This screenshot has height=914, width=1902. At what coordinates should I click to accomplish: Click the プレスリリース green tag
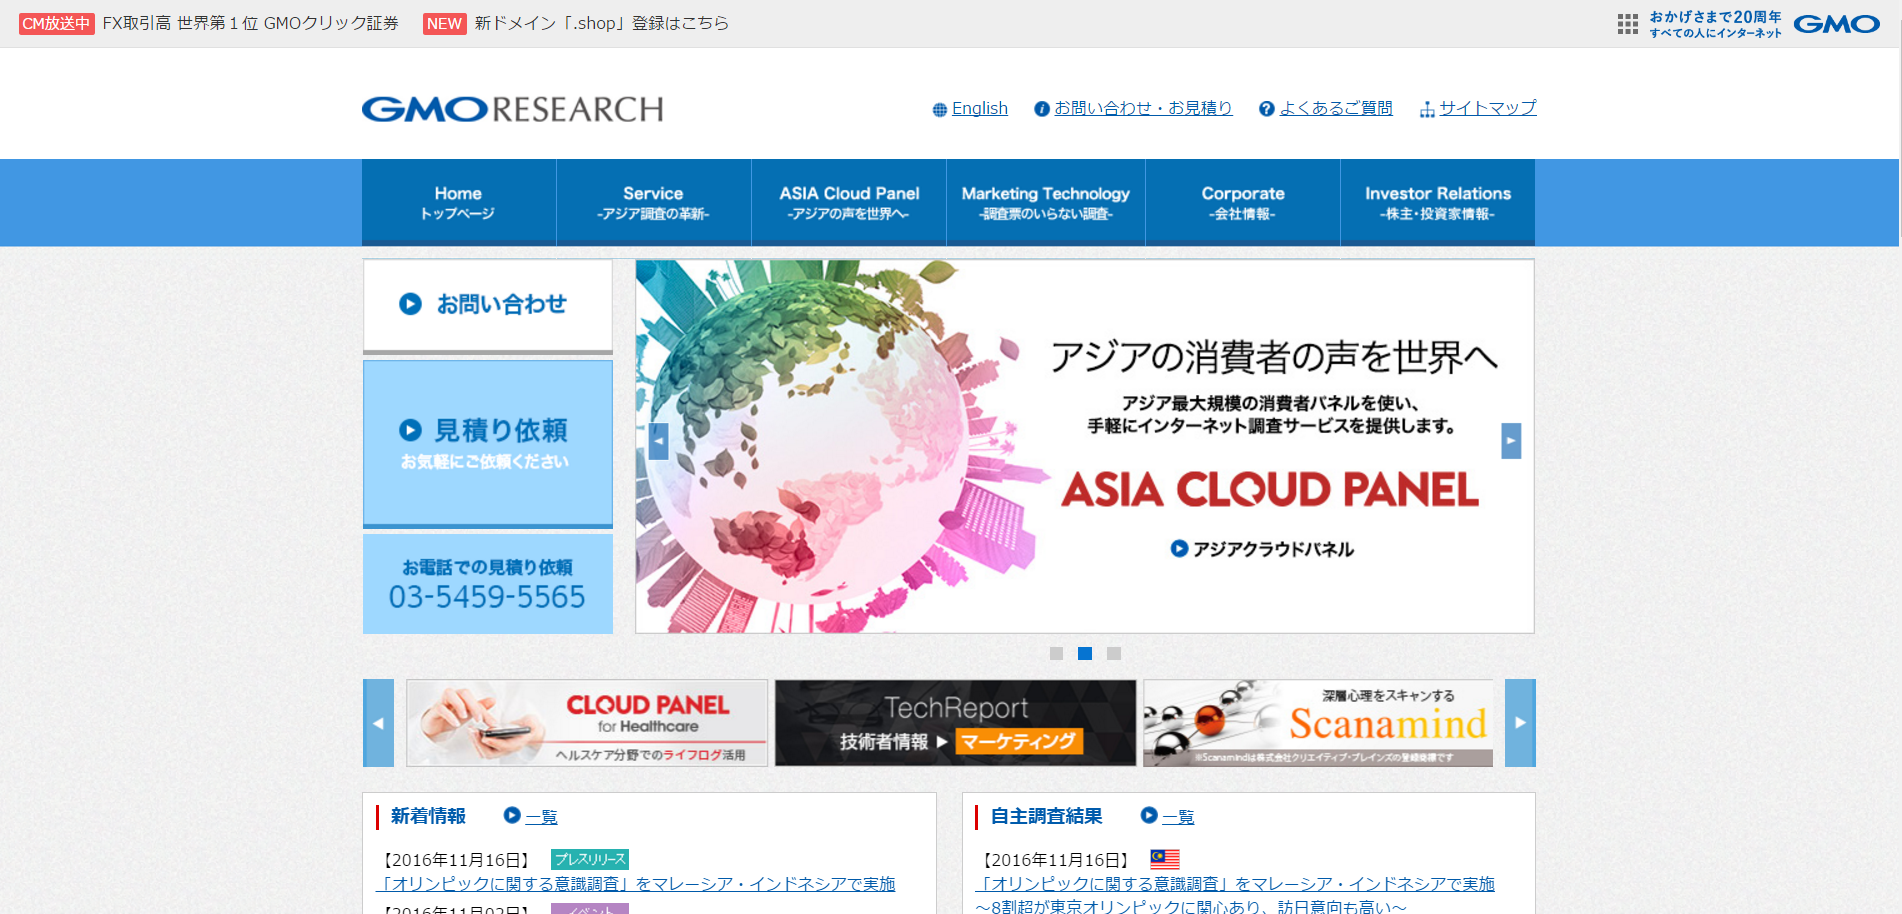590,859
